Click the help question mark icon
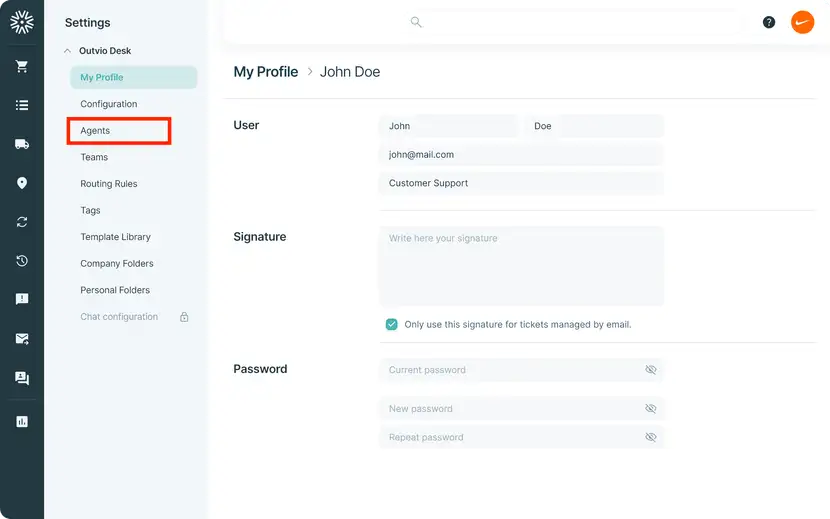 (x=769, y=22)
